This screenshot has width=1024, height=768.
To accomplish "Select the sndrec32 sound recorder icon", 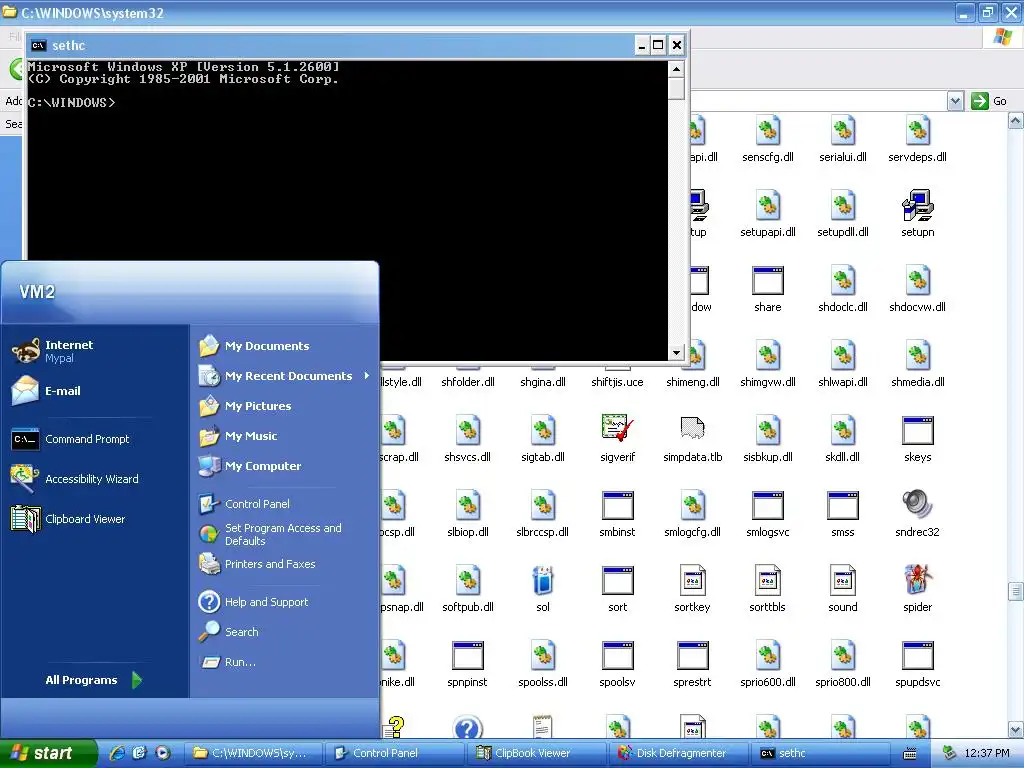I will pos(918,505).
